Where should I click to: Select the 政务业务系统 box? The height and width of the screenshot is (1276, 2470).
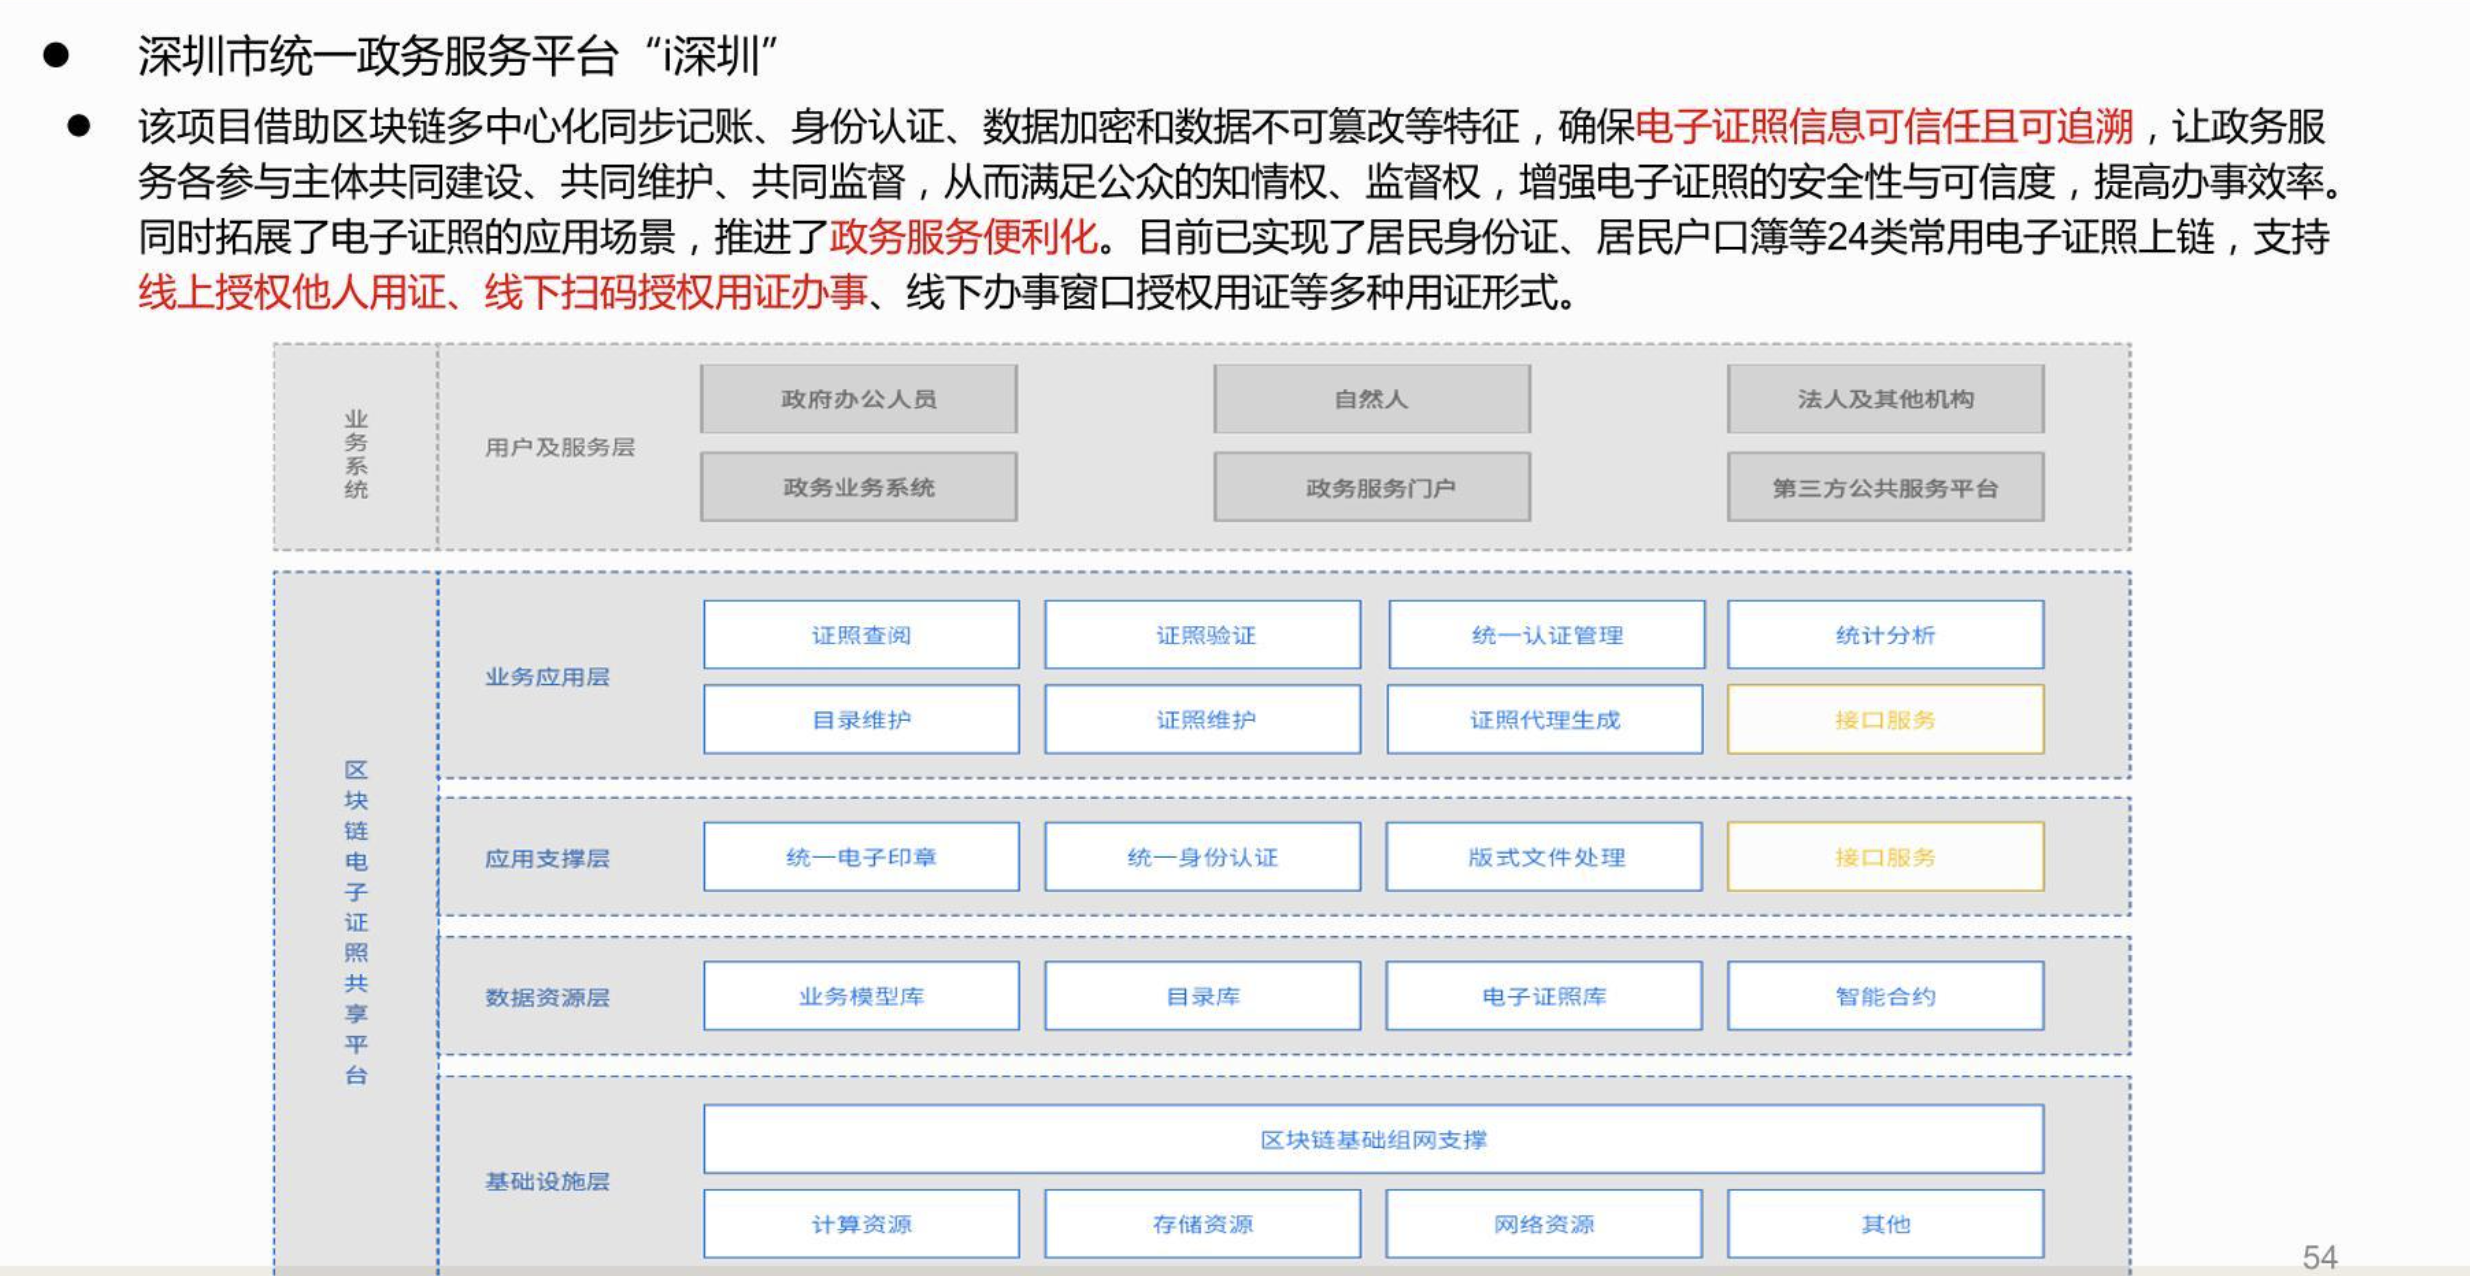(858, 487)
